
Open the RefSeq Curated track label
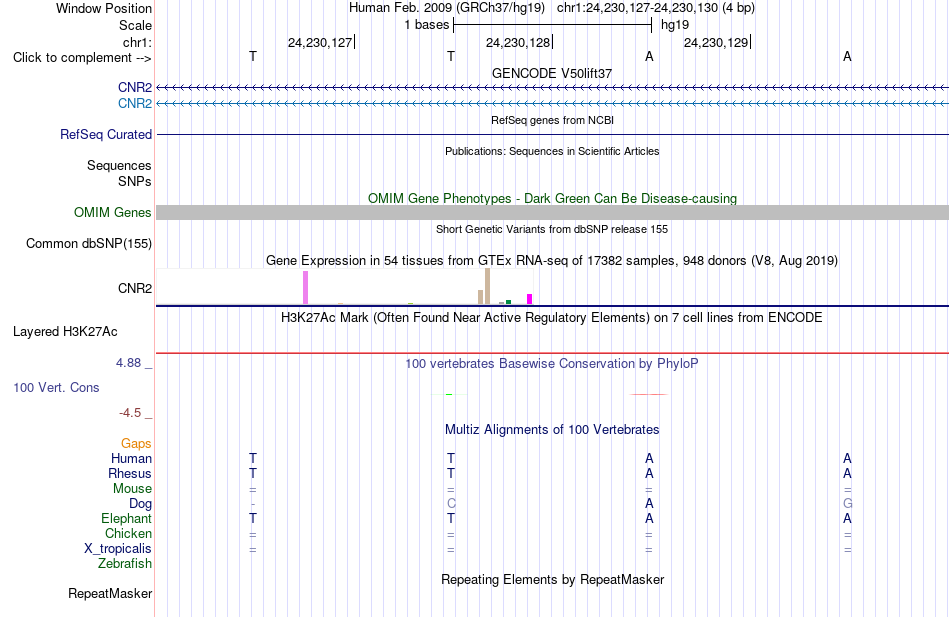[x=105, y=135]
